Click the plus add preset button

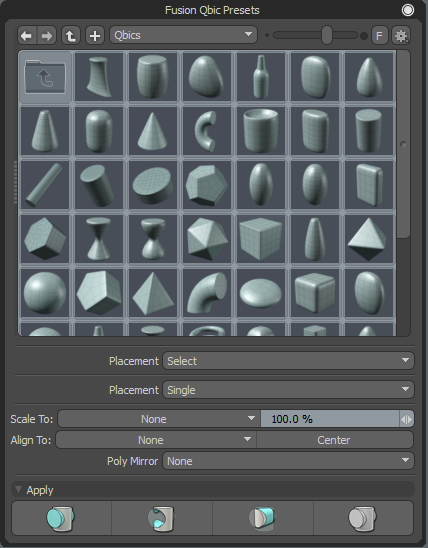[95, 35]
